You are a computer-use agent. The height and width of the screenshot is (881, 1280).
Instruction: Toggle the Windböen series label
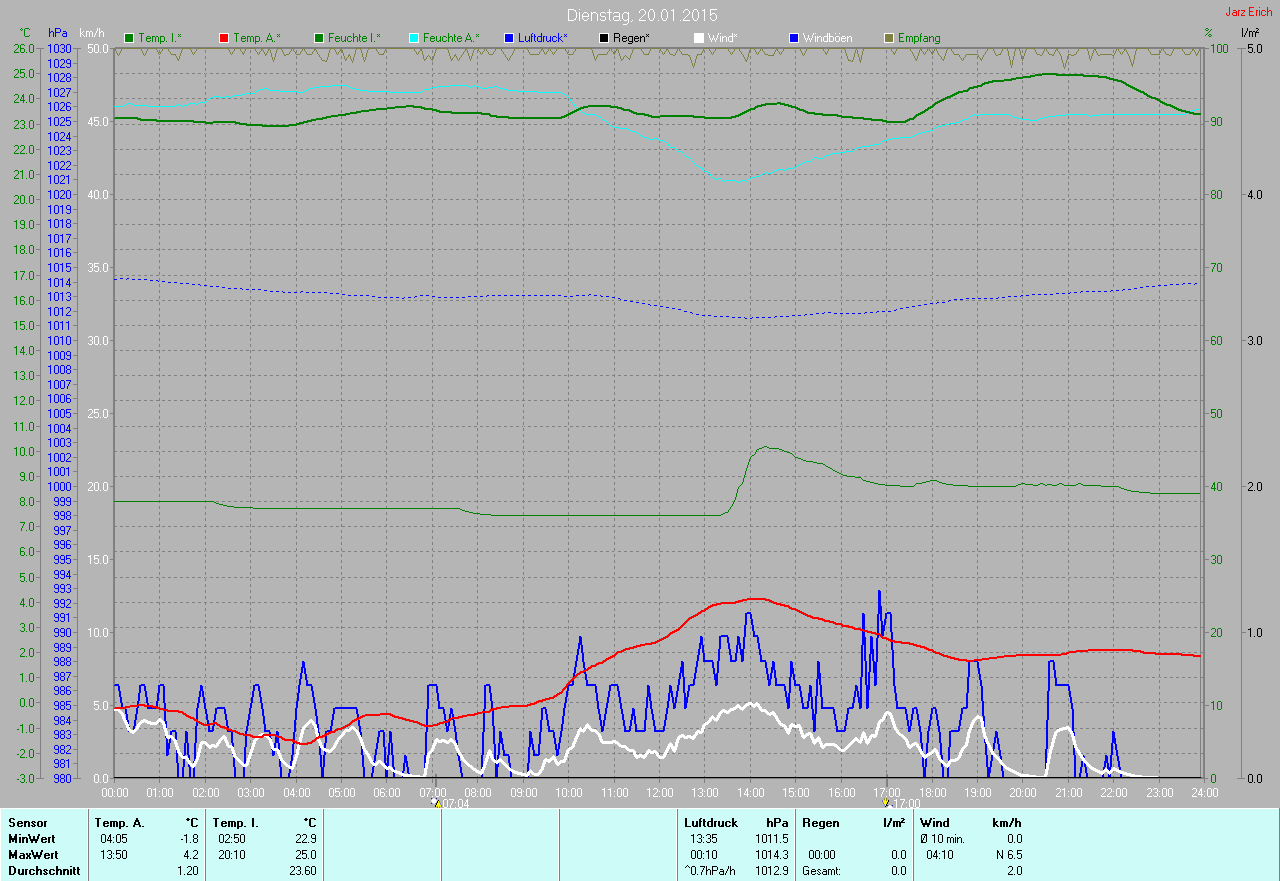[x=828, y=38]
